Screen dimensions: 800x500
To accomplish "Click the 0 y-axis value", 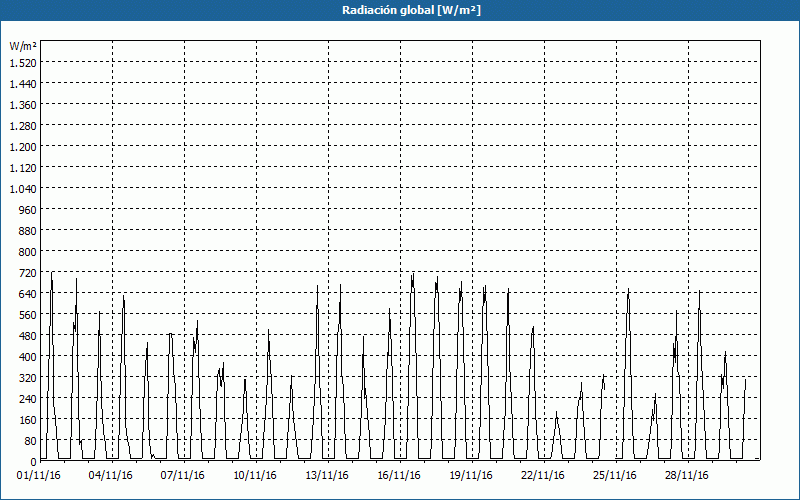I will [x=34, y=462].
